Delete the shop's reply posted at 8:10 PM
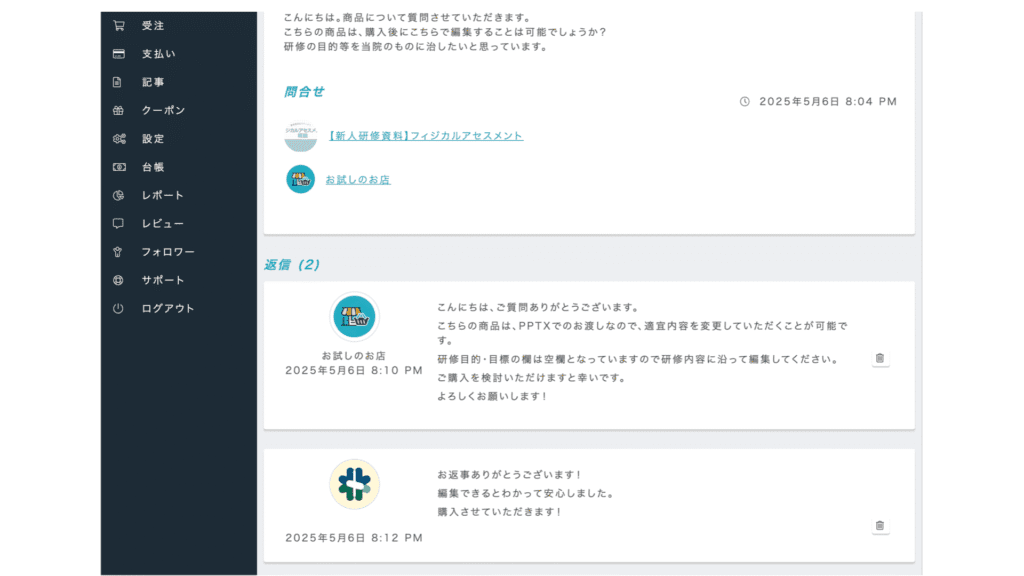Image resolution: width=1024 pixels, height=576 pixels. pyautogui.click(x=880, y=358)
